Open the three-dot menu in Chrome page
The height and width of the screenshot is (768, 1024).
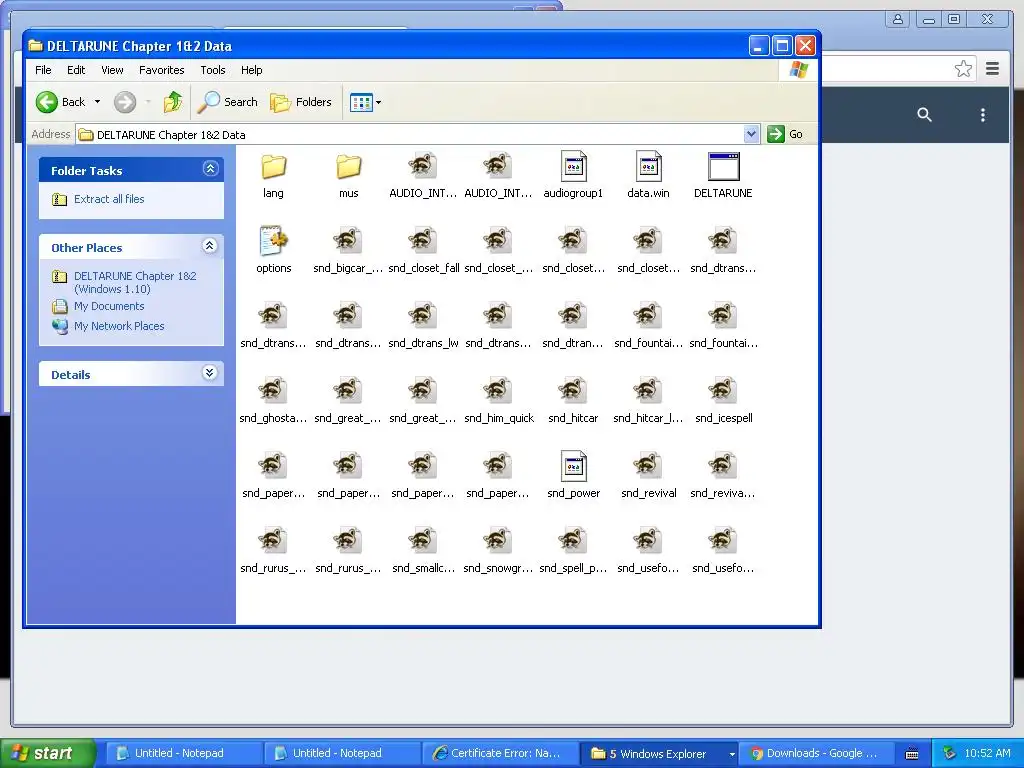coord(982,115)
